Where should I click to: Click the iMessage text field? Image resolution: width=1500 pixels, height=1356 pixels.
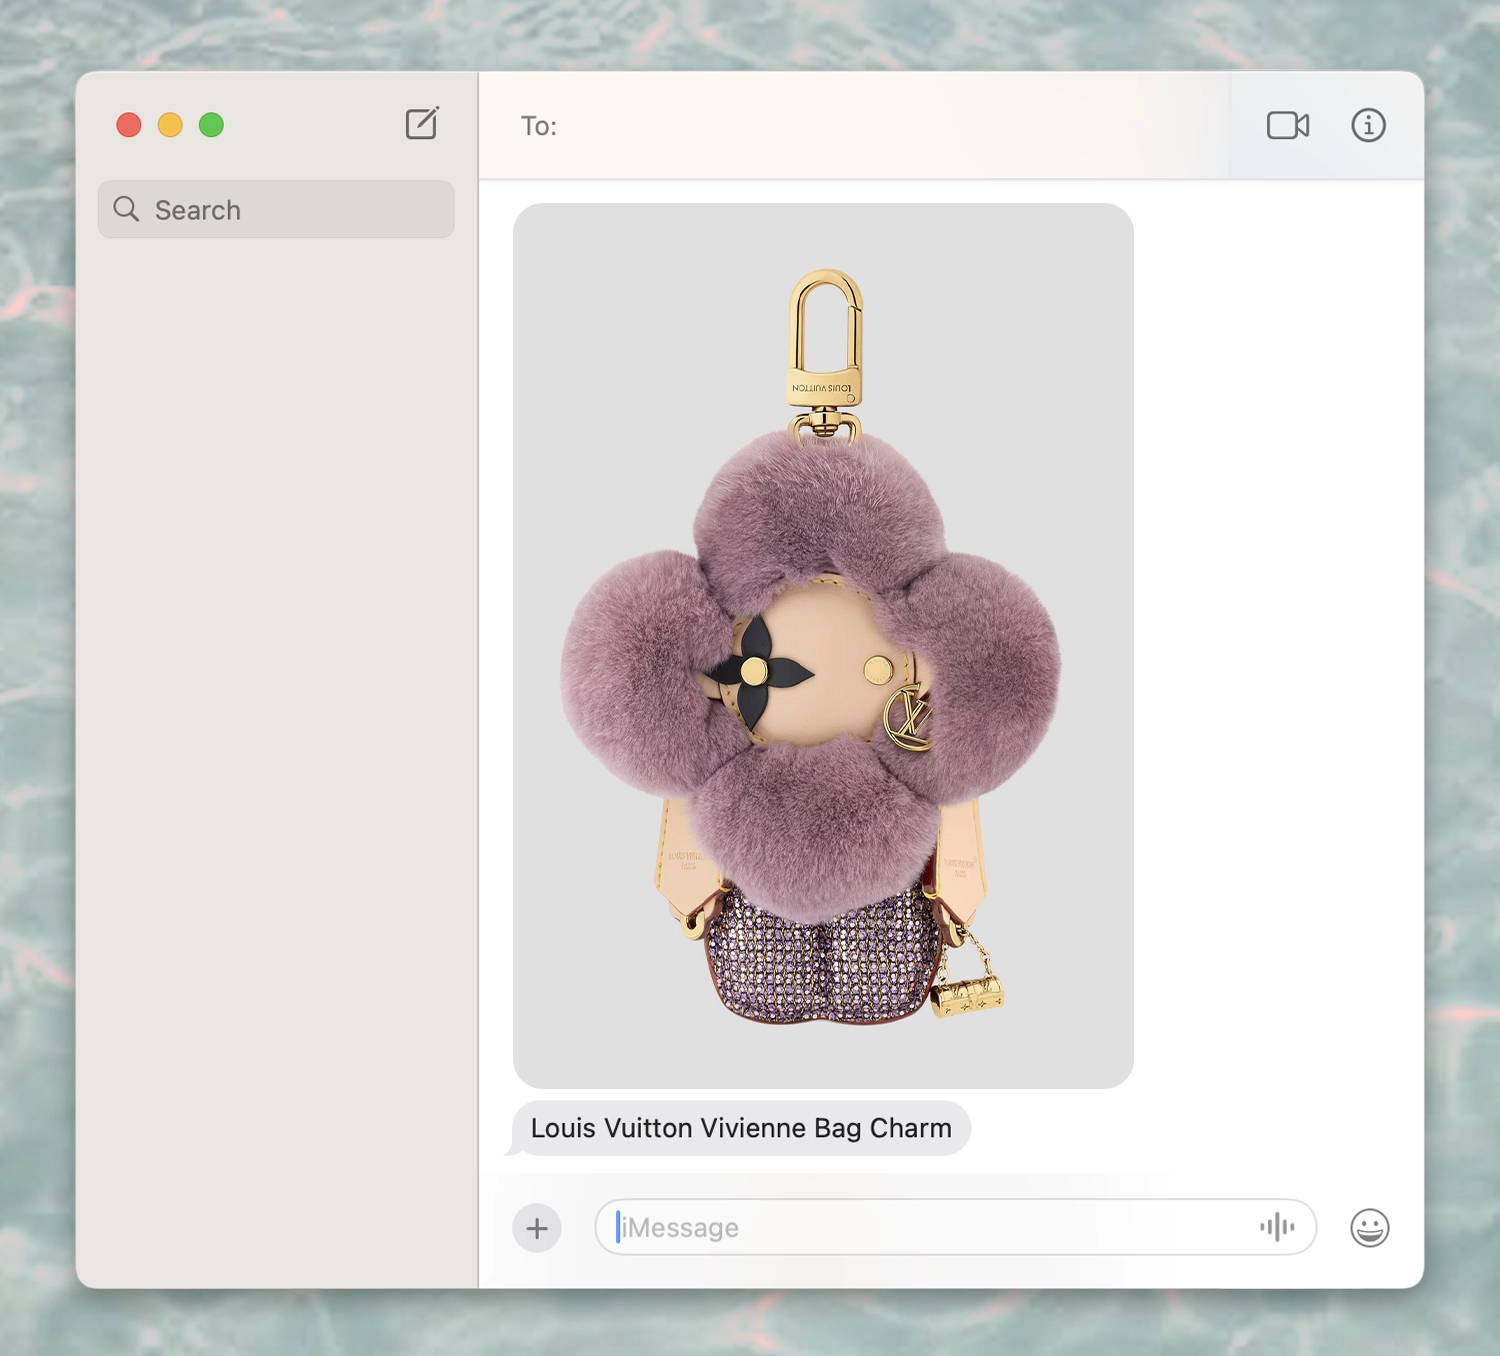(x=955, y=1227)
